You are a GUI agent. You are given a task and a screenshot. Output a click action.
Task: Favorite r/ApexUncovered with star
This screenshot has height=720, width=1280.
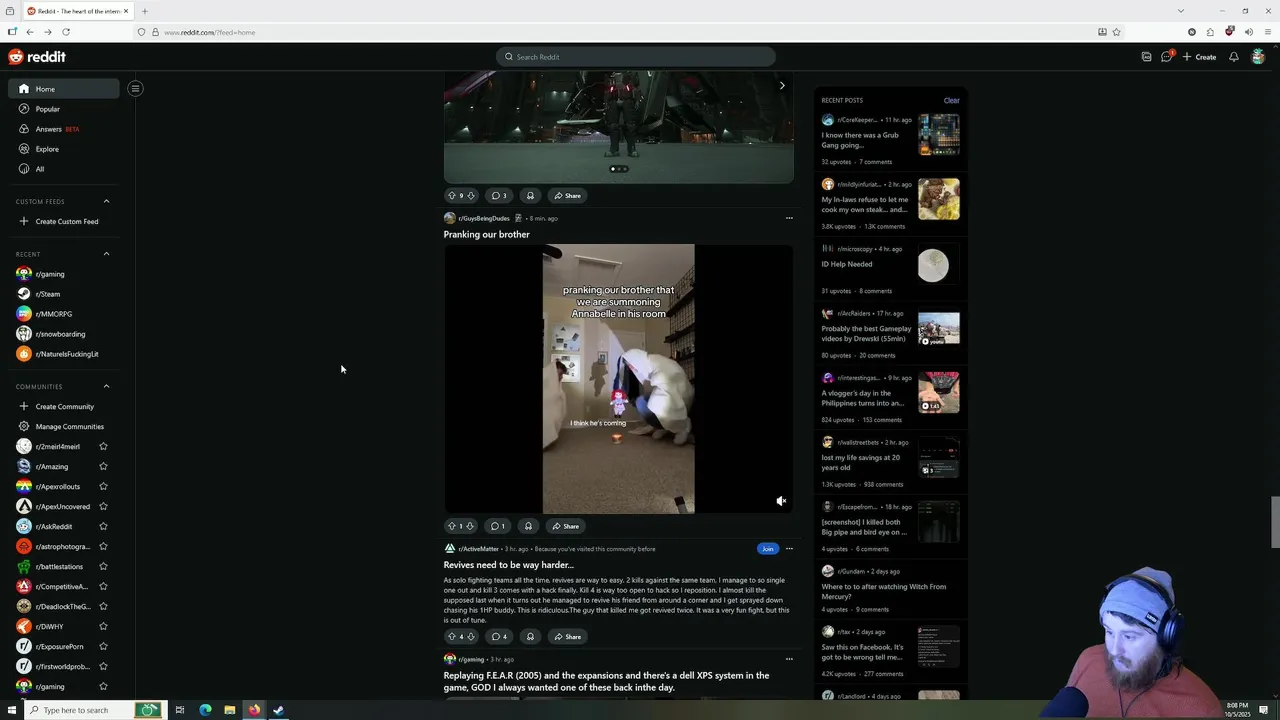point(103,506)
